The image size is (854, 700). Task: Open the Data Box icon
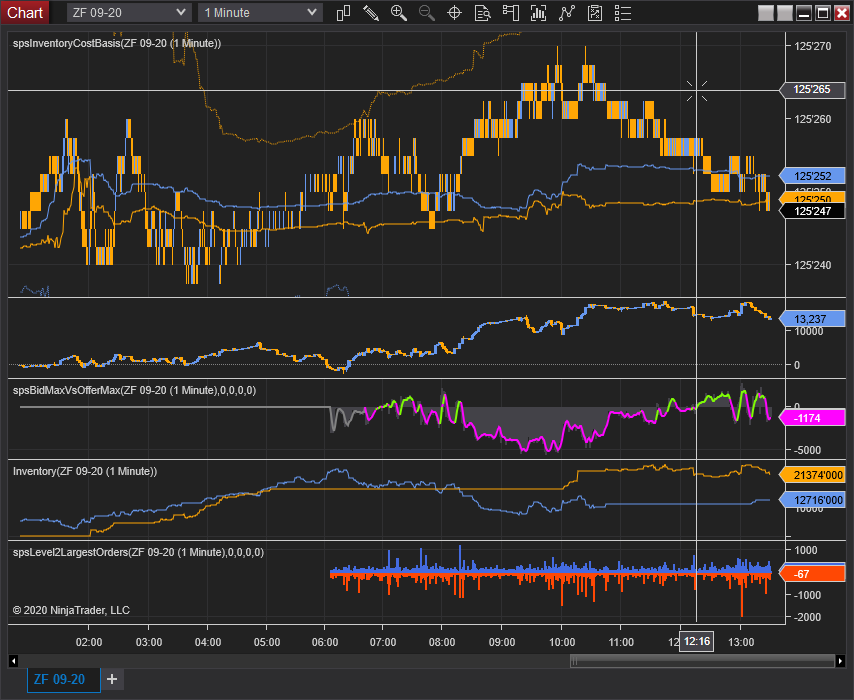(483, 13)
